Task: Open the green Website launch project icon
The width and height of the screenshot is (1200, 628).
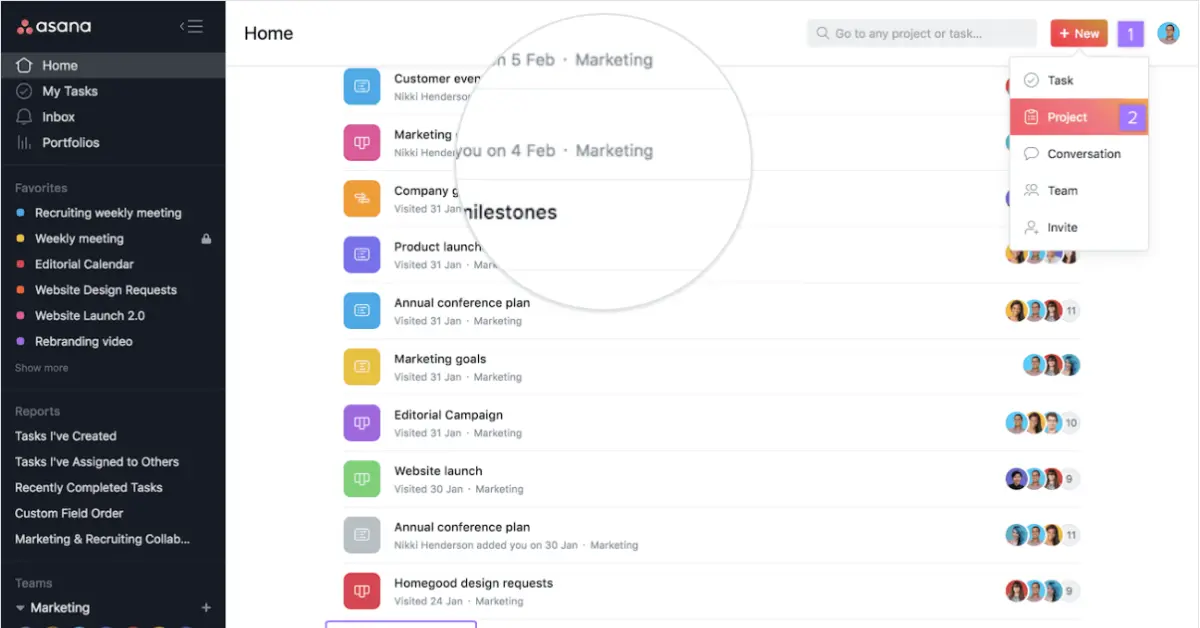Action: [362, 479]
